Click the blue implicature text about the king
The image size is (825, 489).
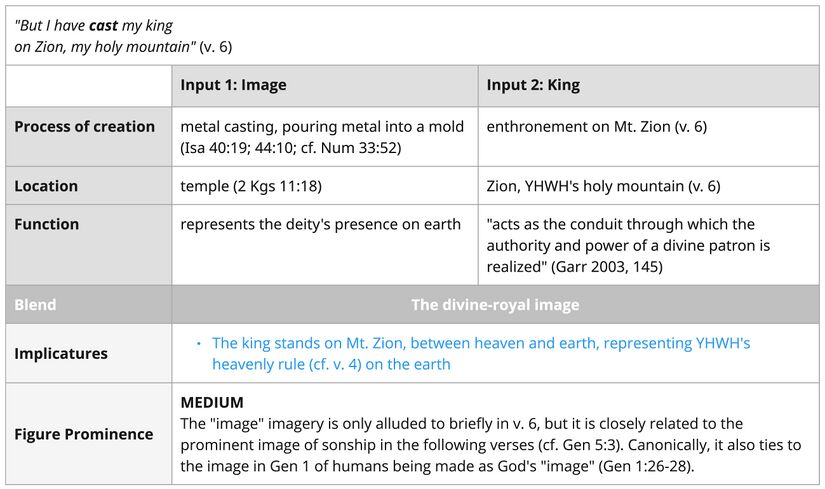[480, 353]
